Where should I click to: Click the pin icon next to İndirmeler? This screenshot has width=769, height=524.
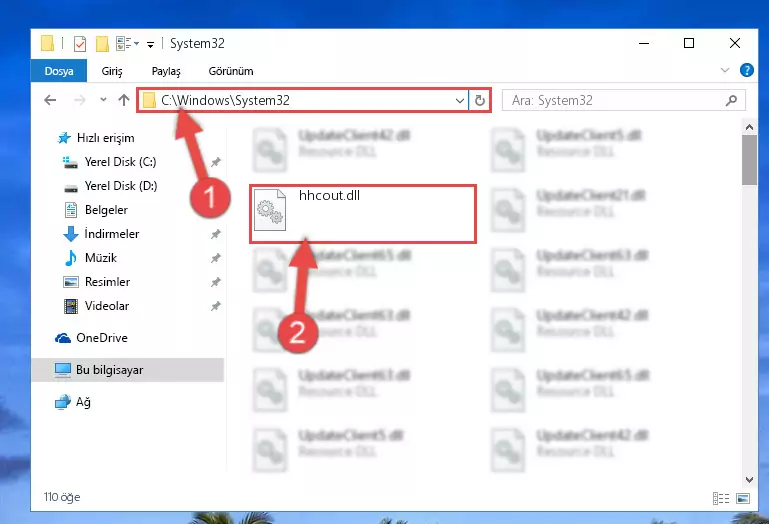pos(215,234)
